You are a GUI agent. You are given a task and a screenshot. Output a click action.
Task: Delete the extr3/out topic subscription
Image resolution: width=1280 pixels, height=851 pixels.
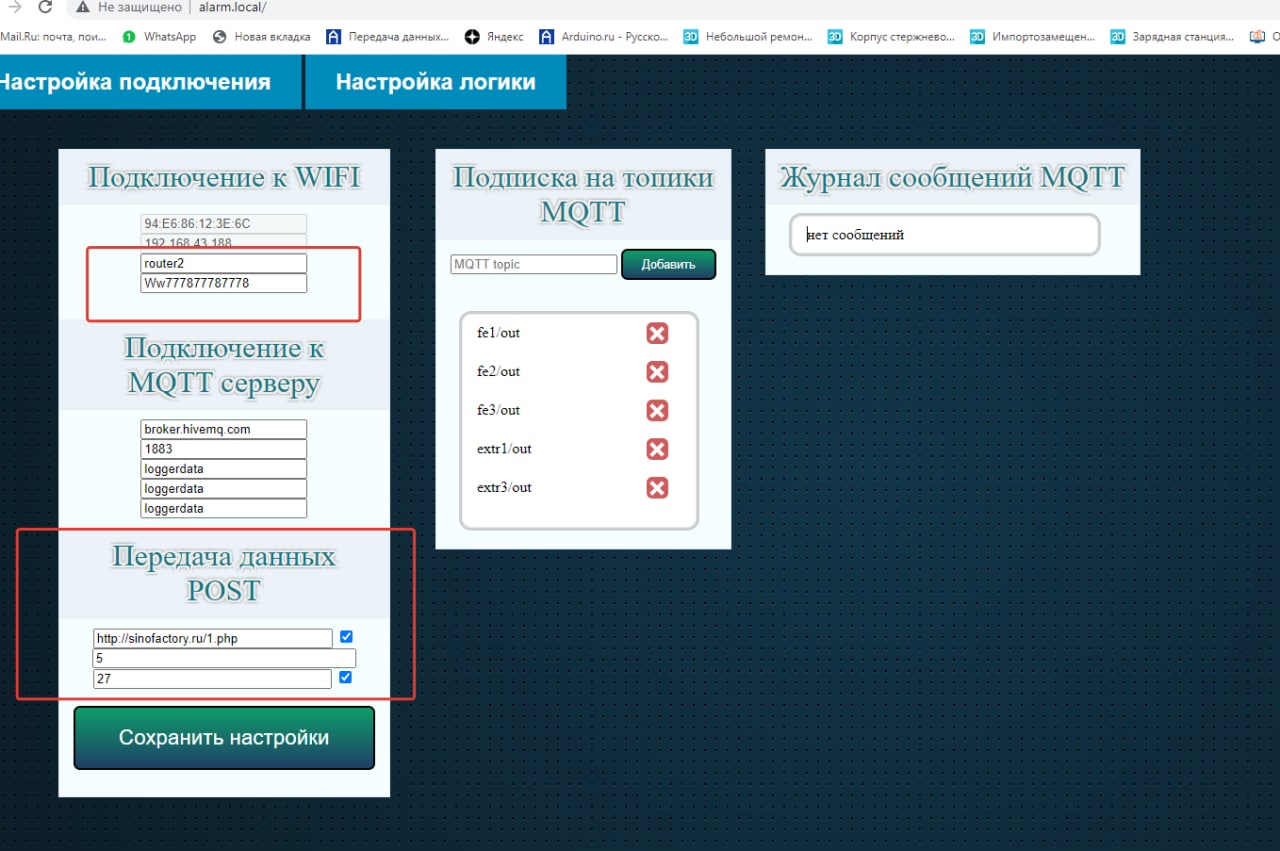pyautogui.click(x=657, y=488)
